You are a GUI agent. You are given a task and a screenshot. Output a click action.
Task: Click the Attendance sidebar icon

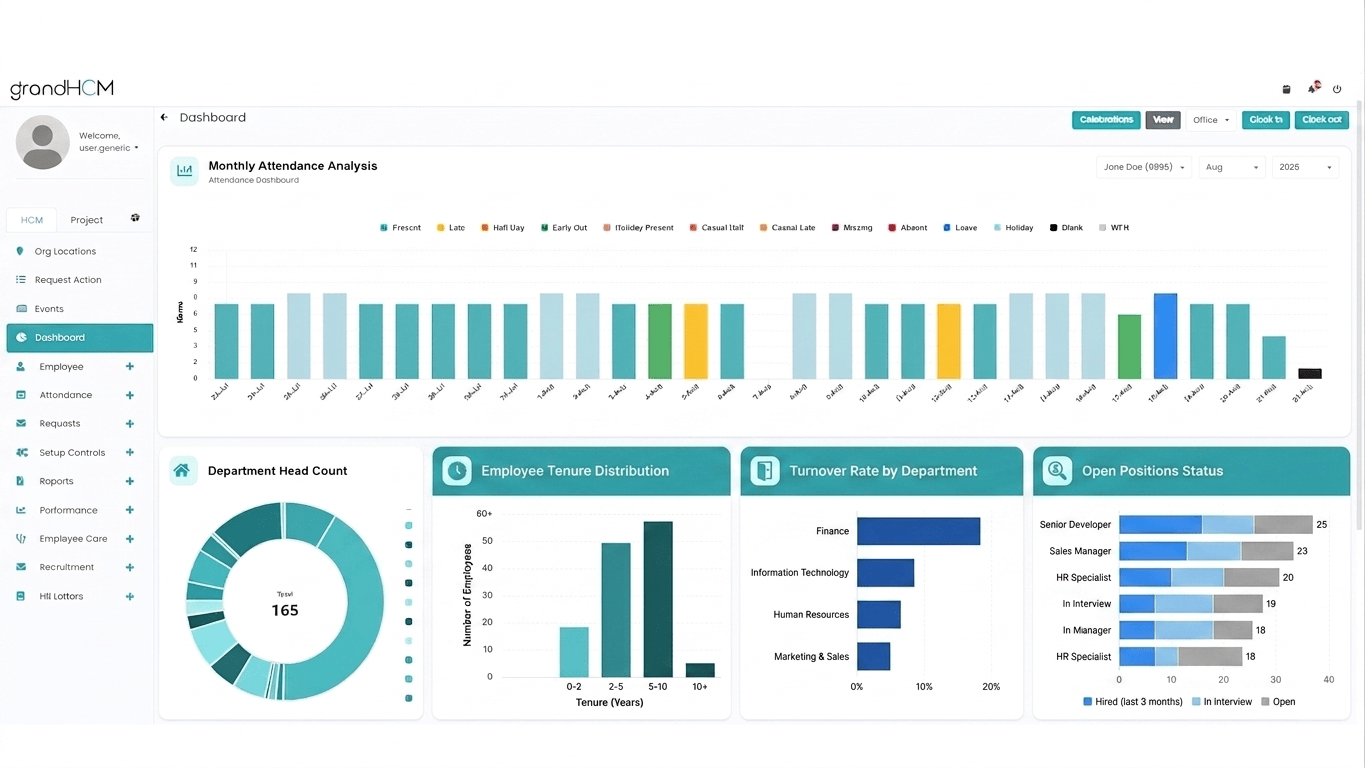(21, 395)
